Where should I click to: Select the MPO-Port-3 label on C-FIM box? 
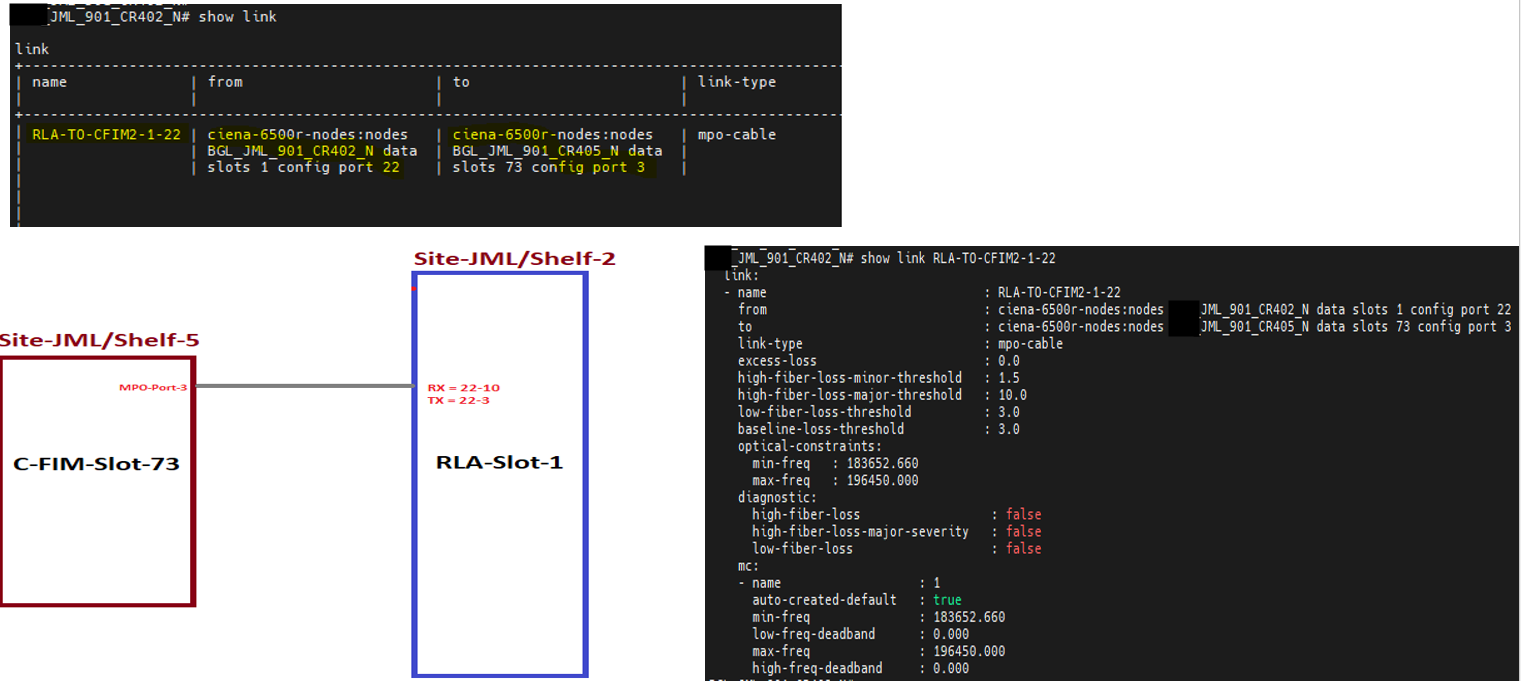[x=153, y=387]
